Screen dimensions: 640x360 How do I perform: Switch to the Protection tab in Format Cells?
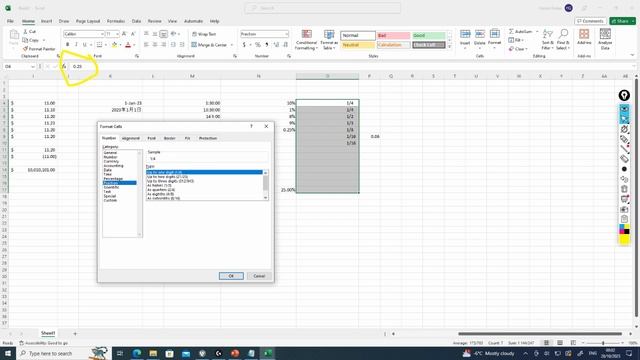point(208,138)
